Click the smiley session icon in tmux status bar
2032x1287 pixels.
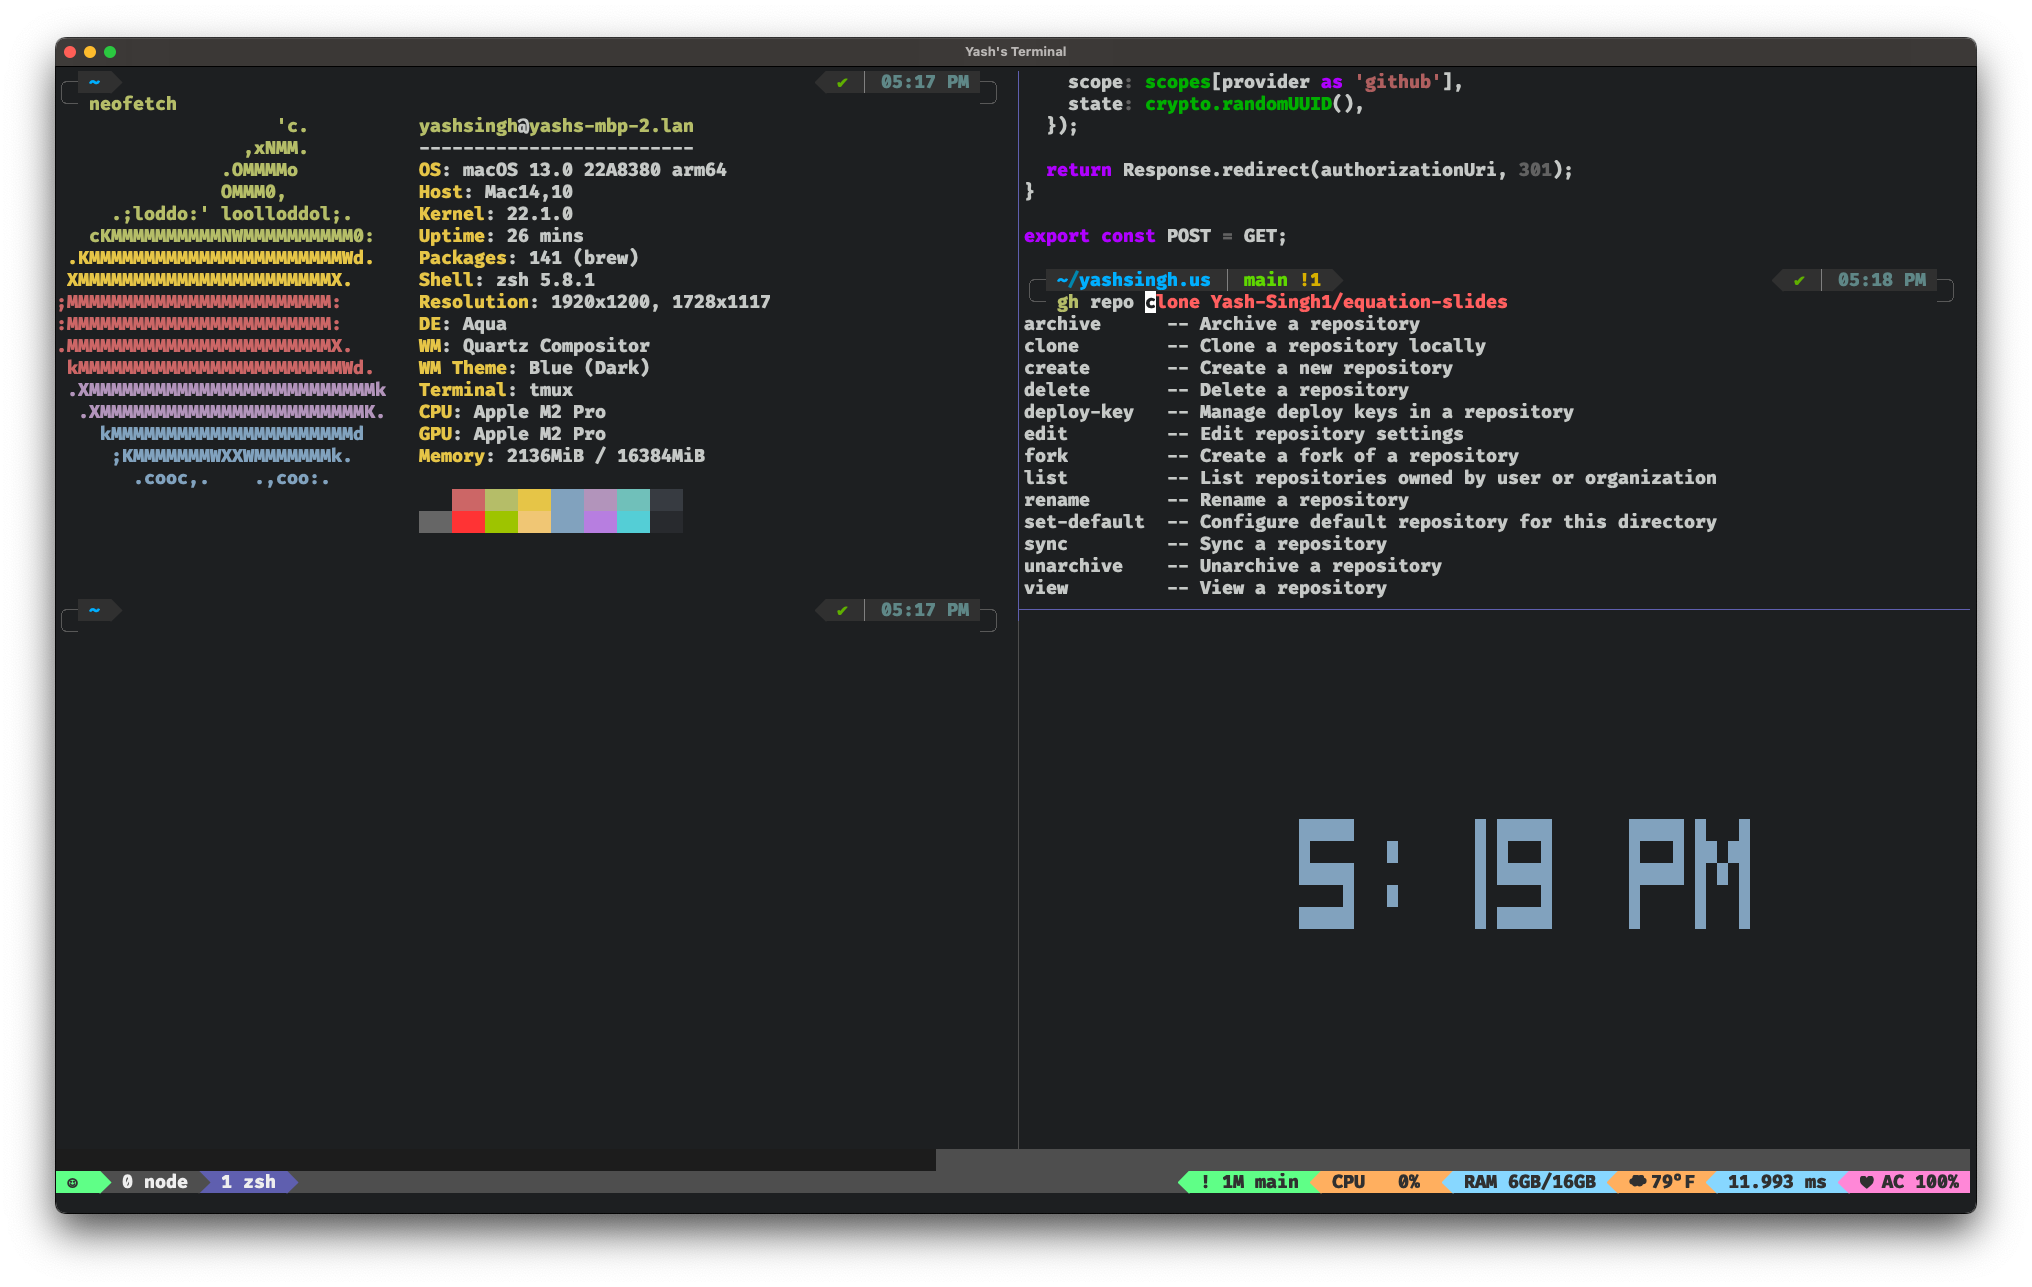[x=72, y=1182]
